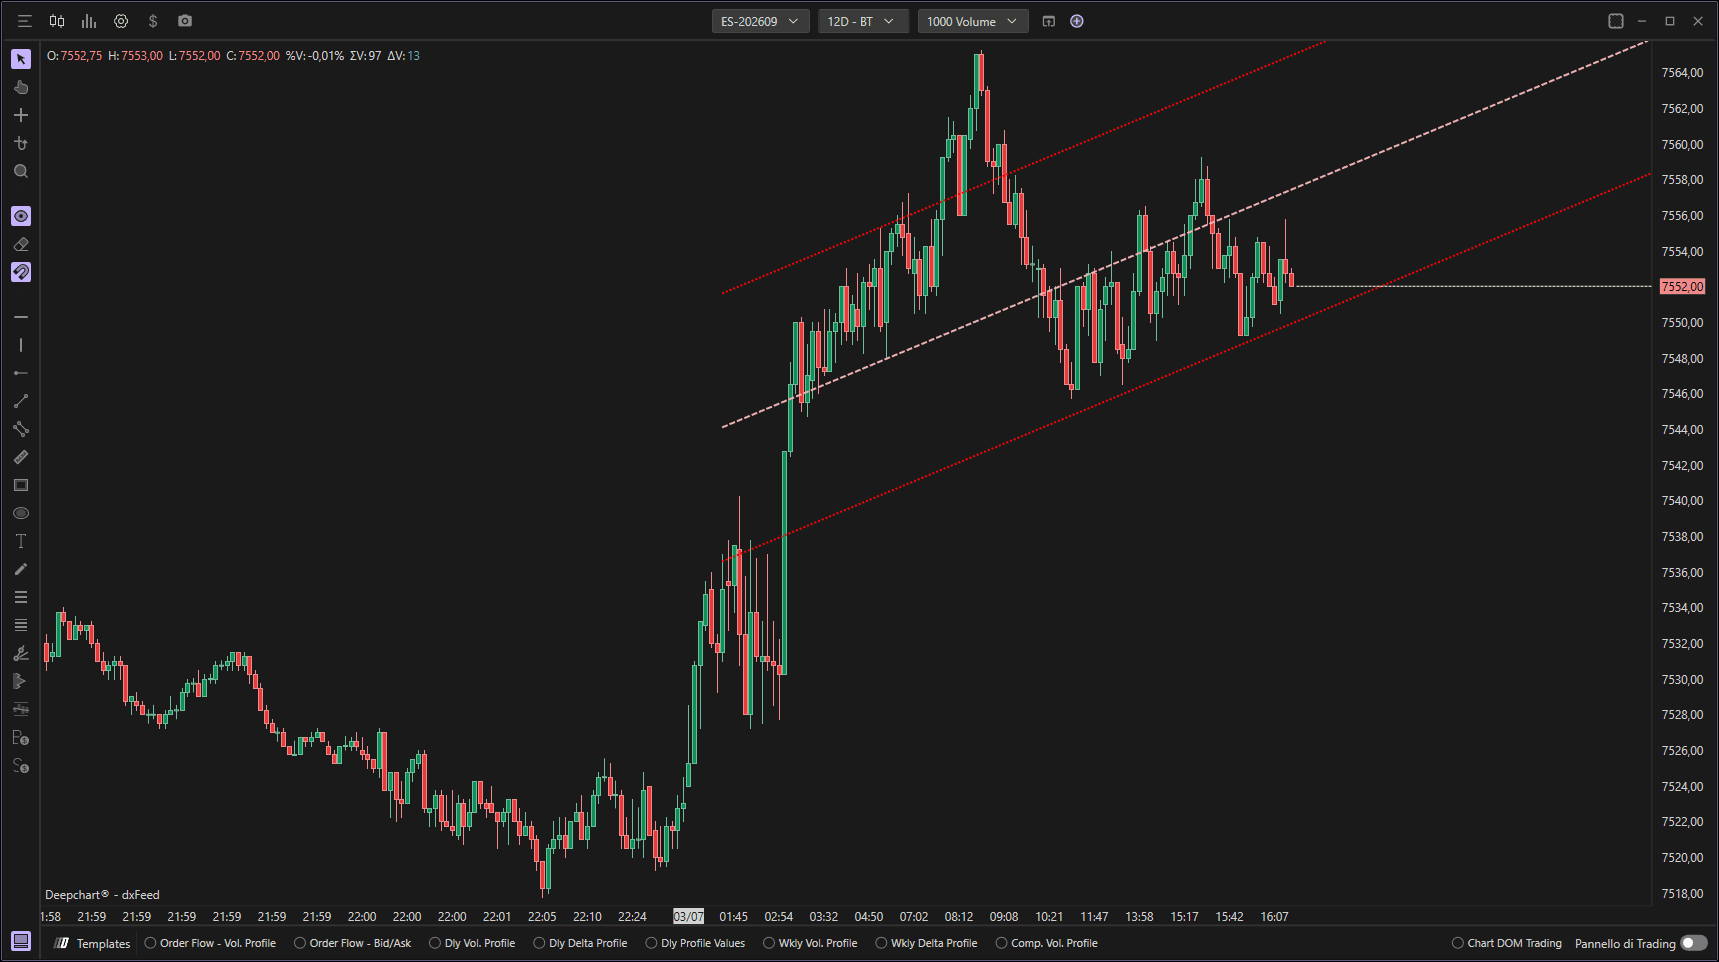Select the parallel channel tool
This screenshot has width=1719, height=962.
click(x=21, y=429)
